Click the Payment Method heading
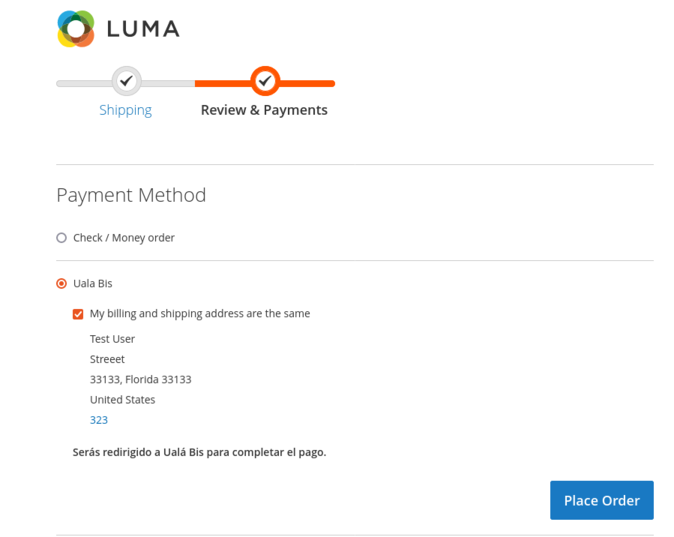674x537 pixels. pyautogui.click(x=131, y=195)
